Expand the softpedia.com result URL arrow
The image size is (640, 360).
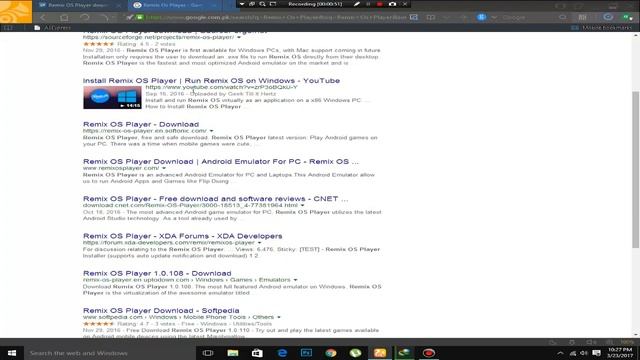279,317
